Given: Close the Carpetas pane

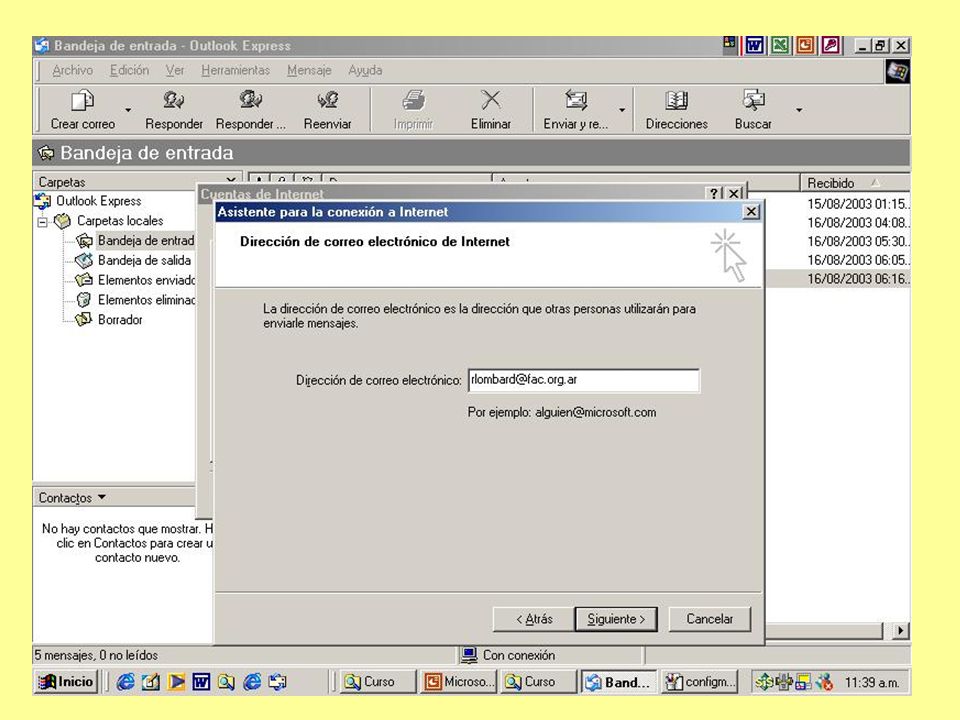Looking at the screenshot, I should point(230,180).
